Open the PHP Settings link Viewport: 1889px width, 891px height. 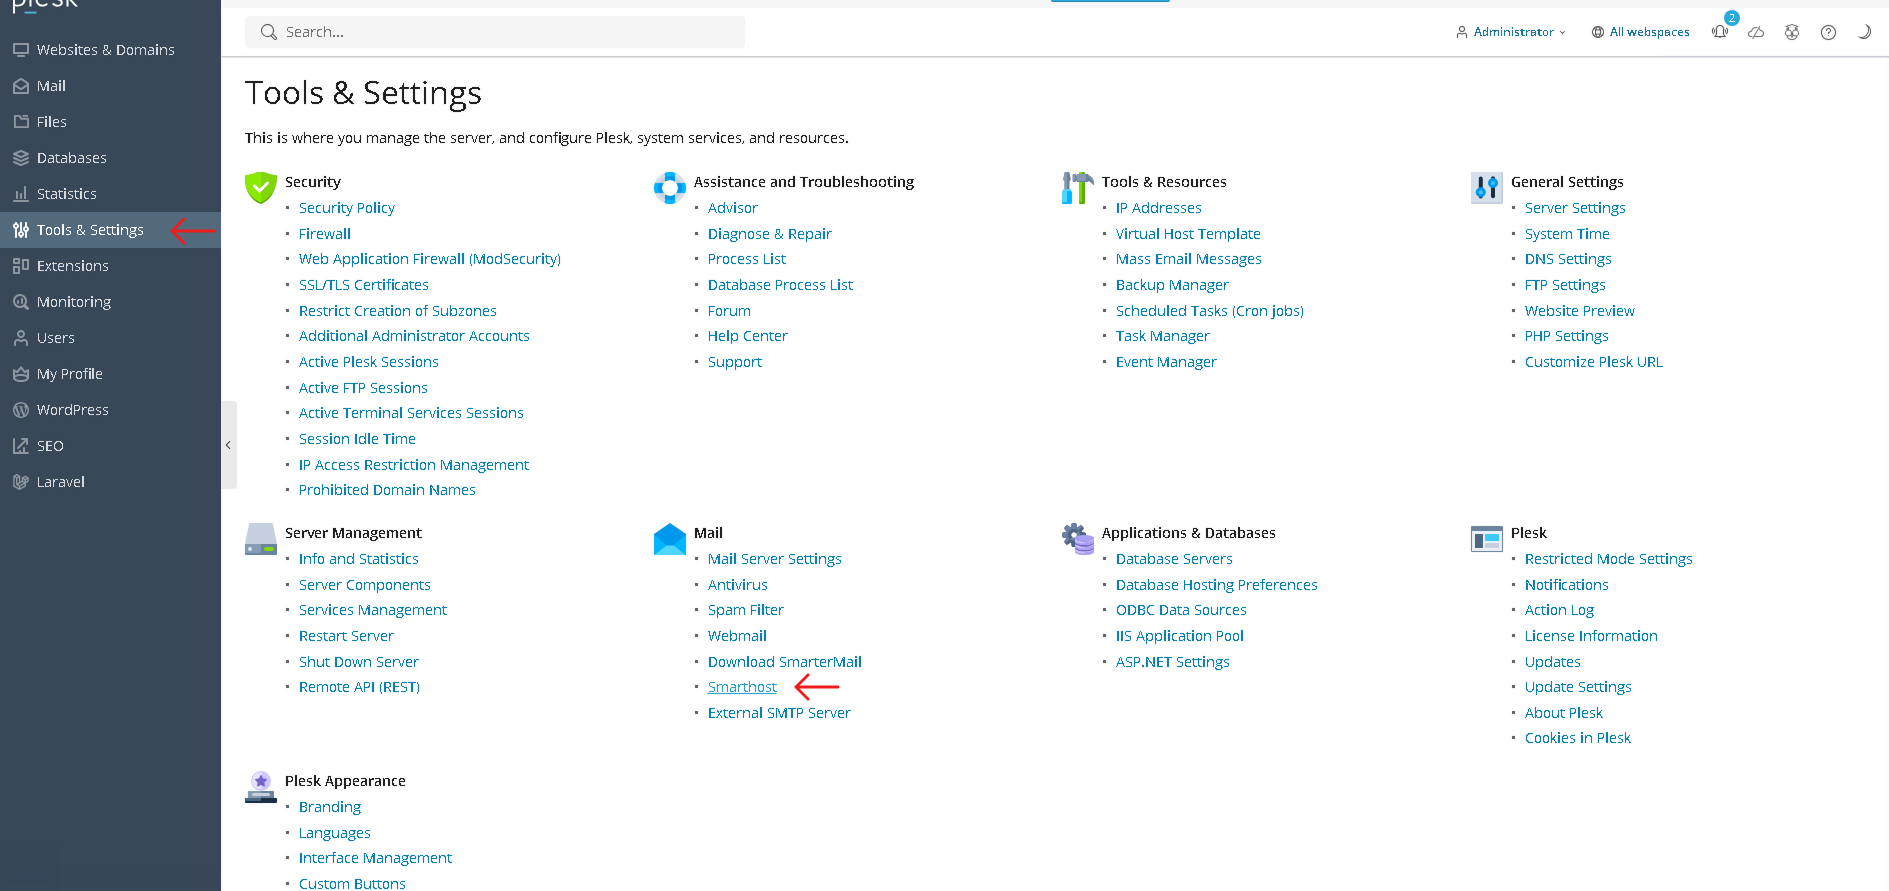pos(1566,336)
